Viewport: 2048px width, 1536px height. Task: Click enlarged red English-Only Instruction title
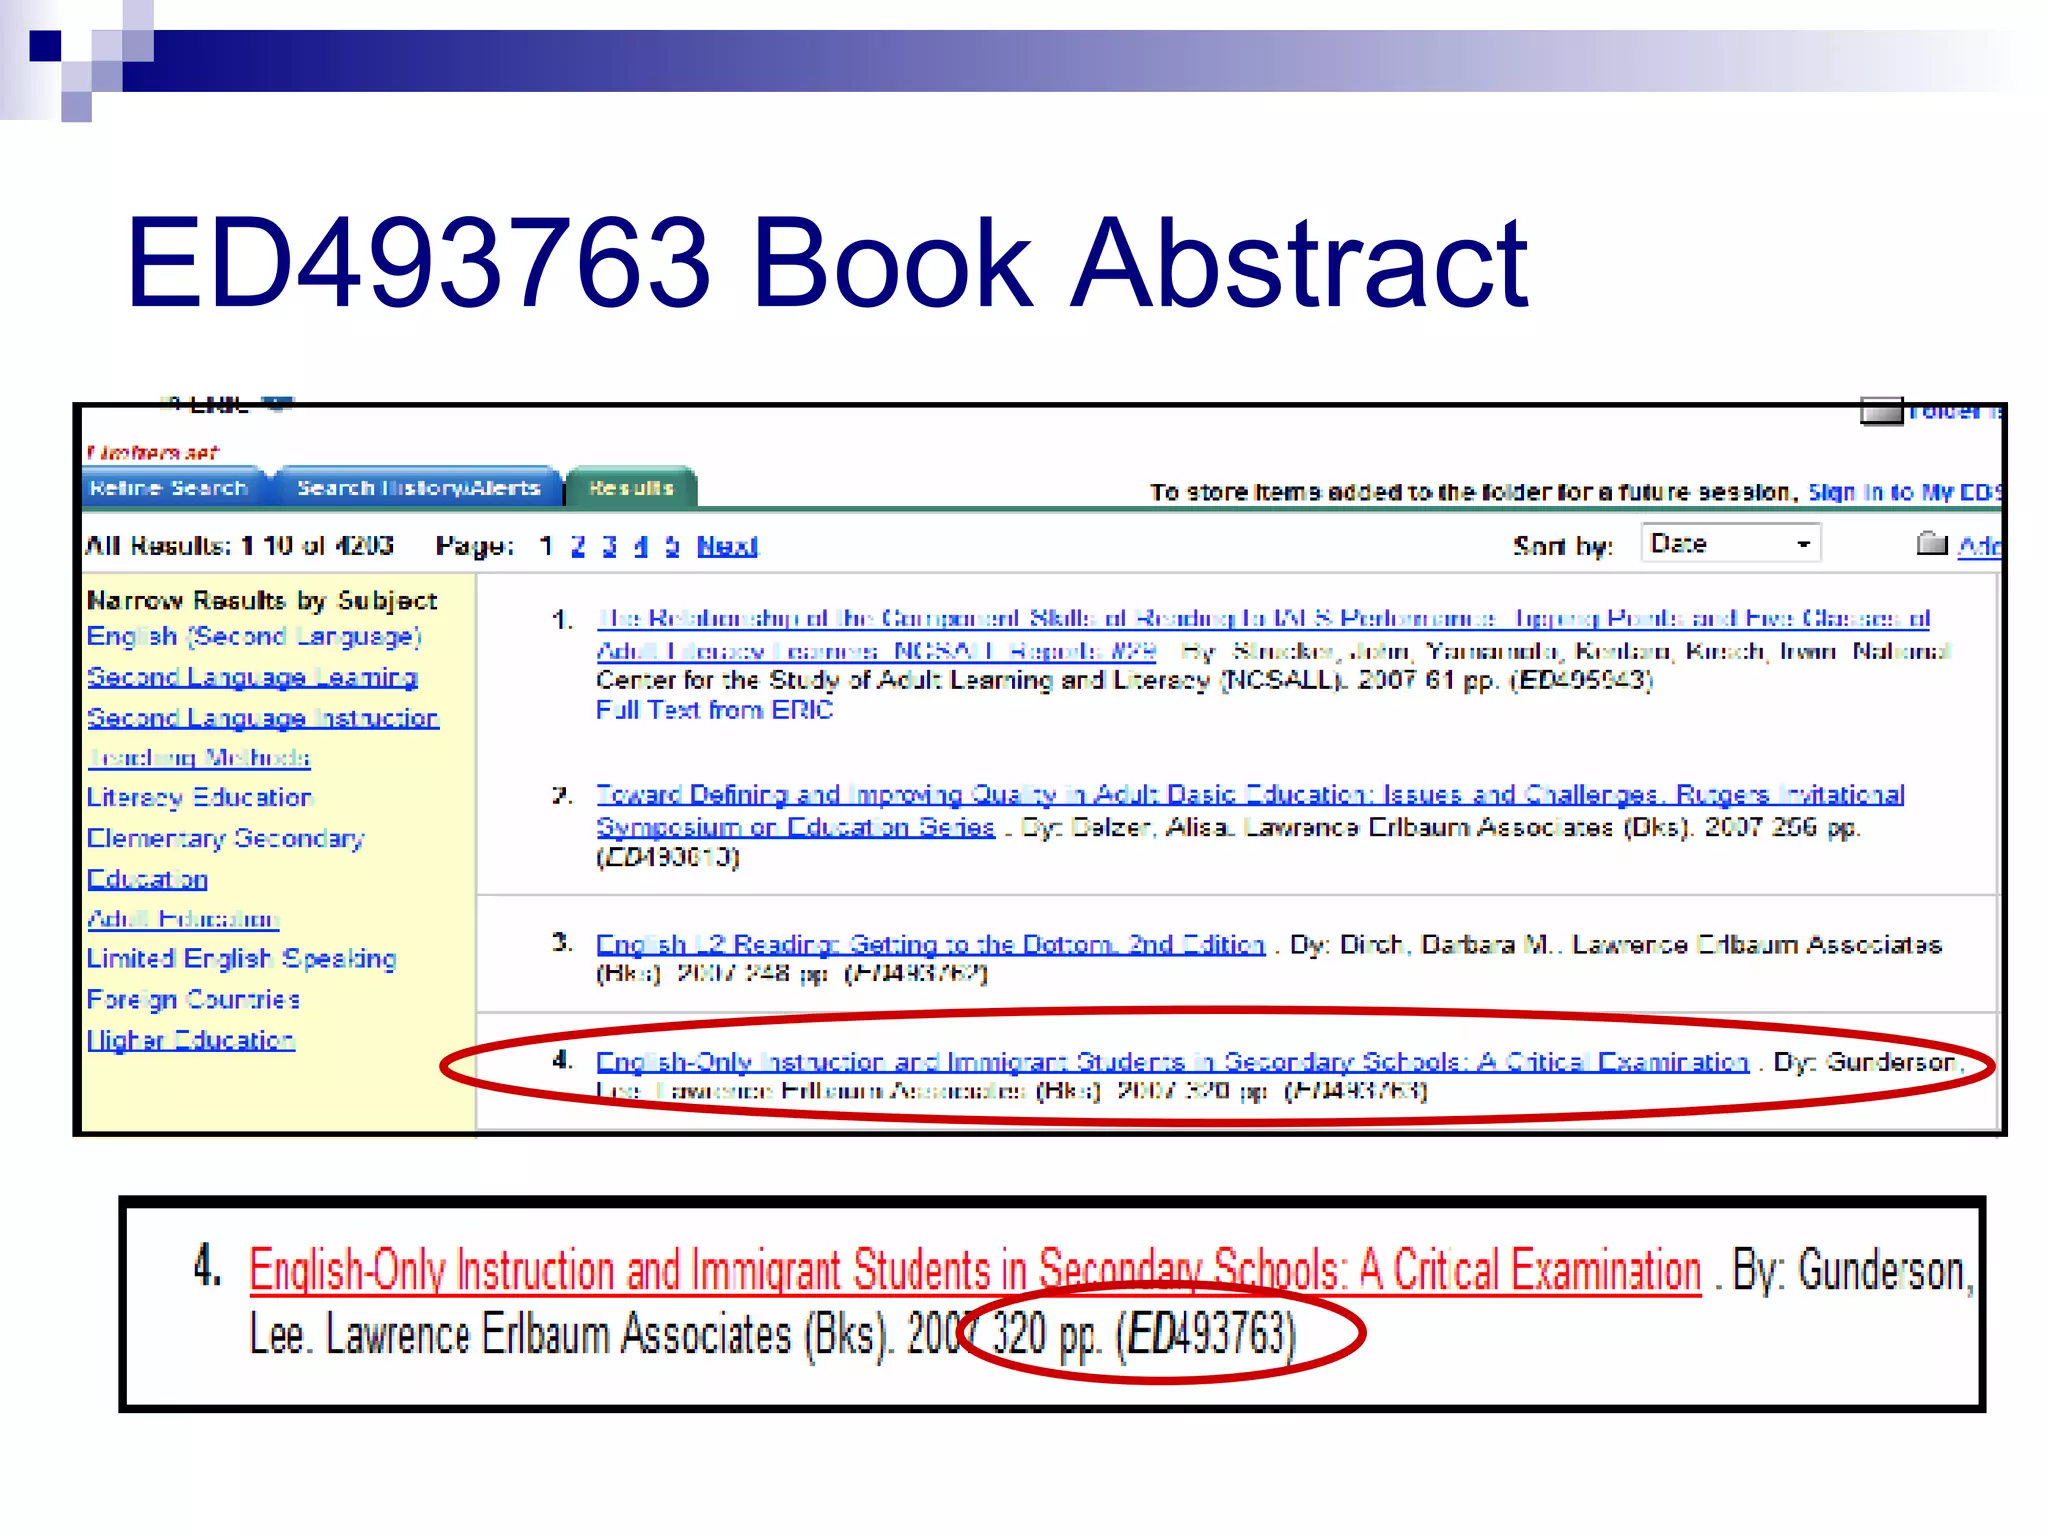pyautogui.click(x=974, y=1270)
